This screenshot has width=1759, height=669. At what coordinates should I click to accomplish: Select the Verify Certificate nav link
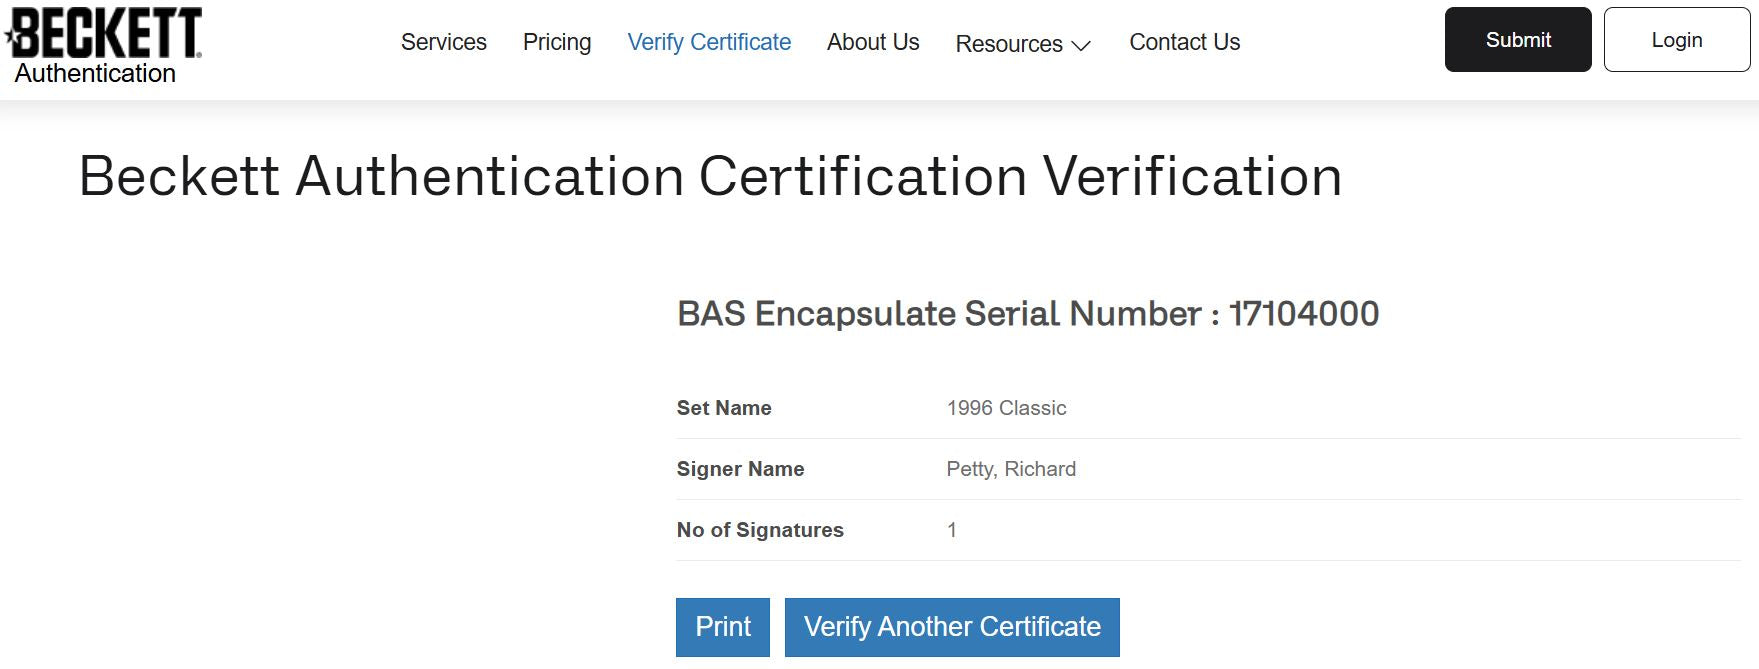(x=709, y=42)
